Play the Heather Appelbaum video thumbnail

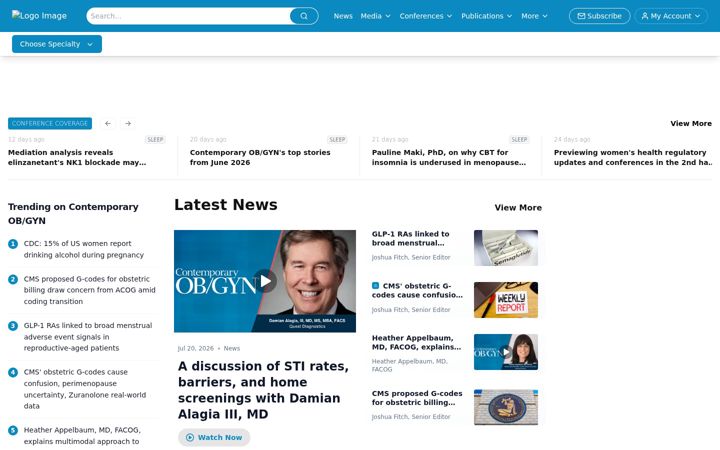[x=506, y=352]
